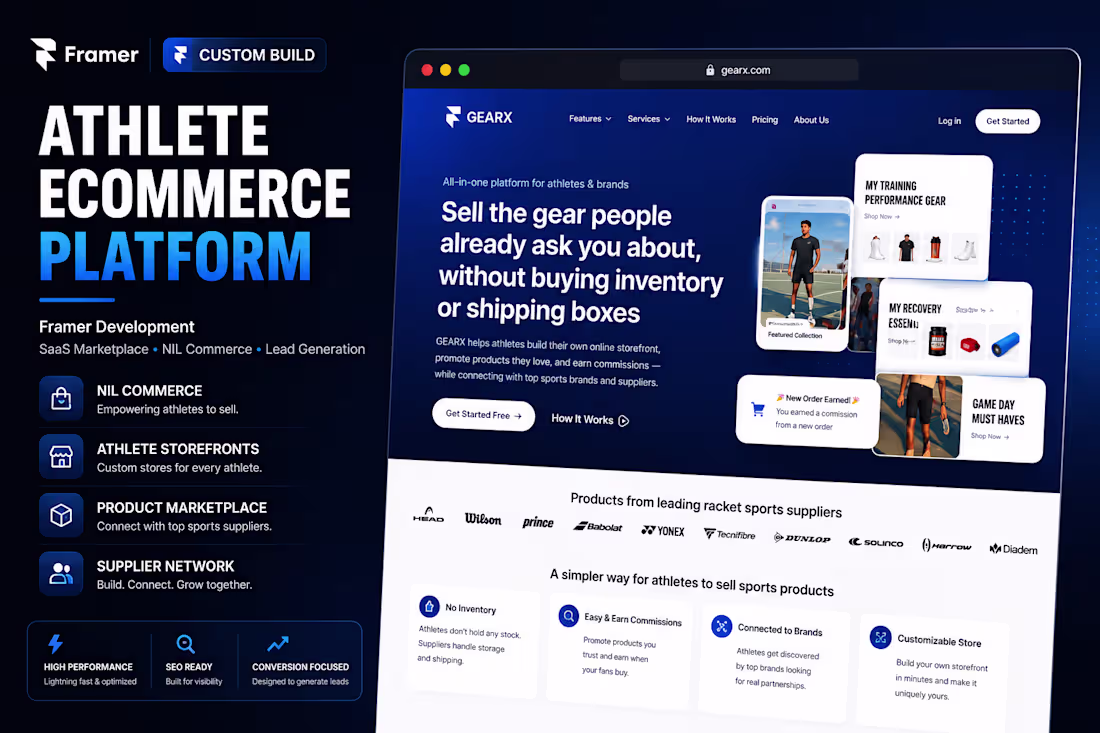This screenshot has width=1100, height=733.
Task: Click the High Performance lightning icon
Action: pos(55,643)
